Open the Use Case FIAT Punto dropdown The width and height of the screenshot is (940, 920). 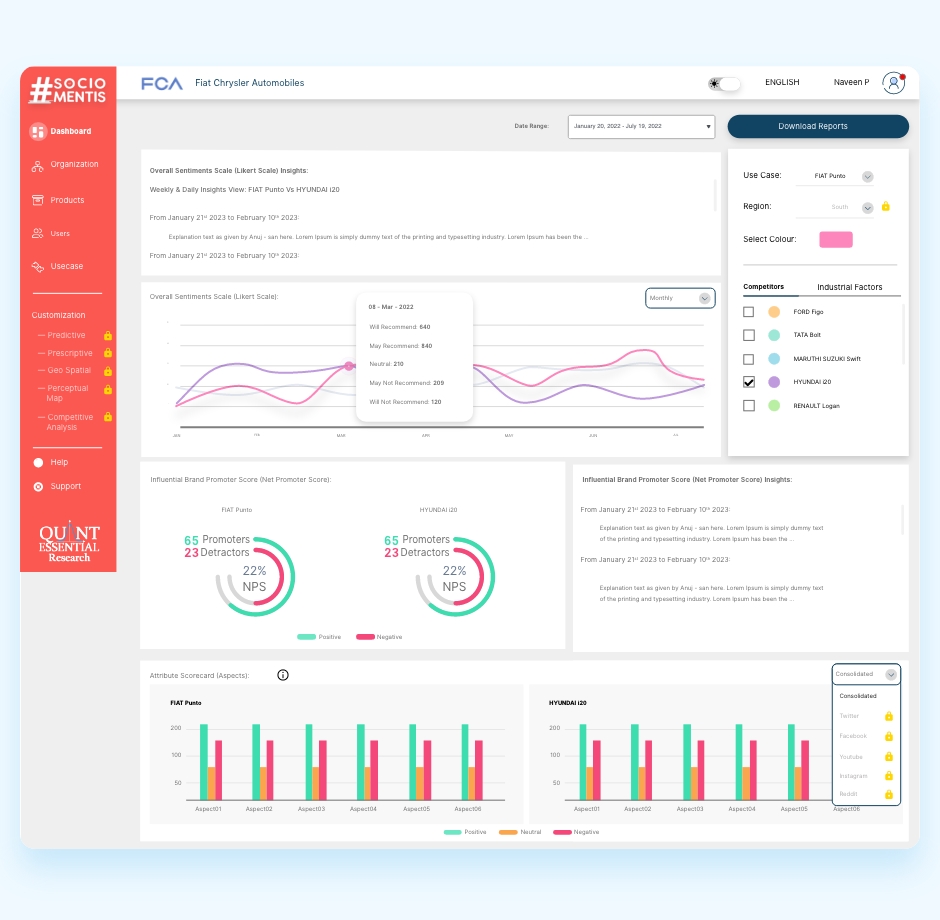pos(867,177)
